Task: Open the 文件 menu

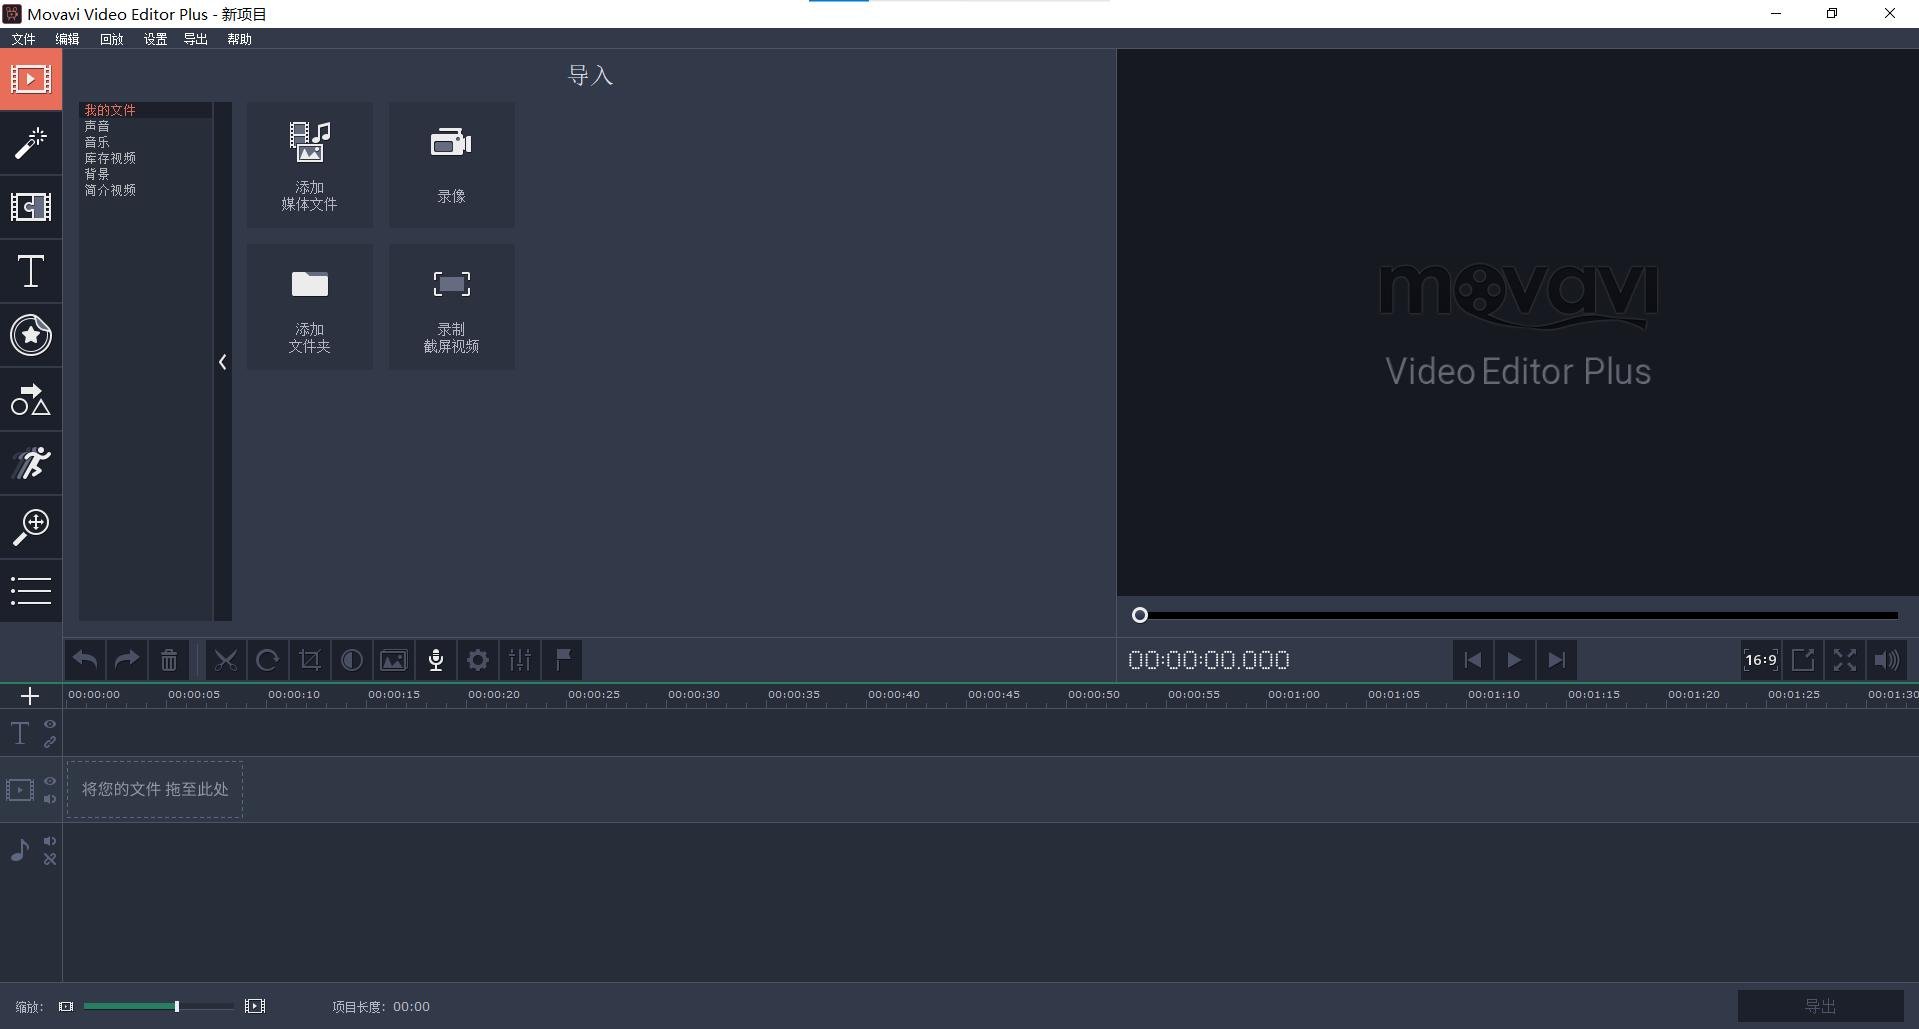Action: 23,39
